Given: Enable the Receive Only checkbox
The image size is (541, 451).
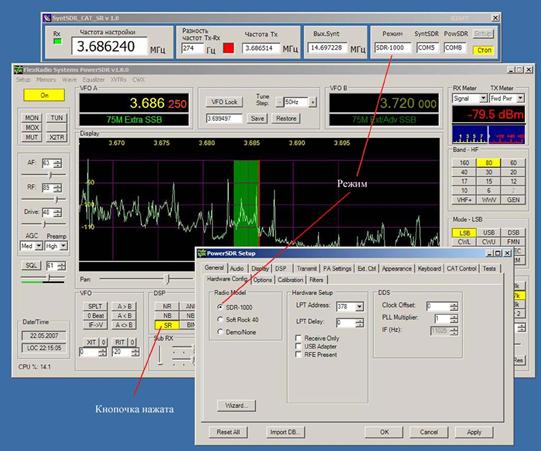Looking at the screenshot, I should coord(298,338).
